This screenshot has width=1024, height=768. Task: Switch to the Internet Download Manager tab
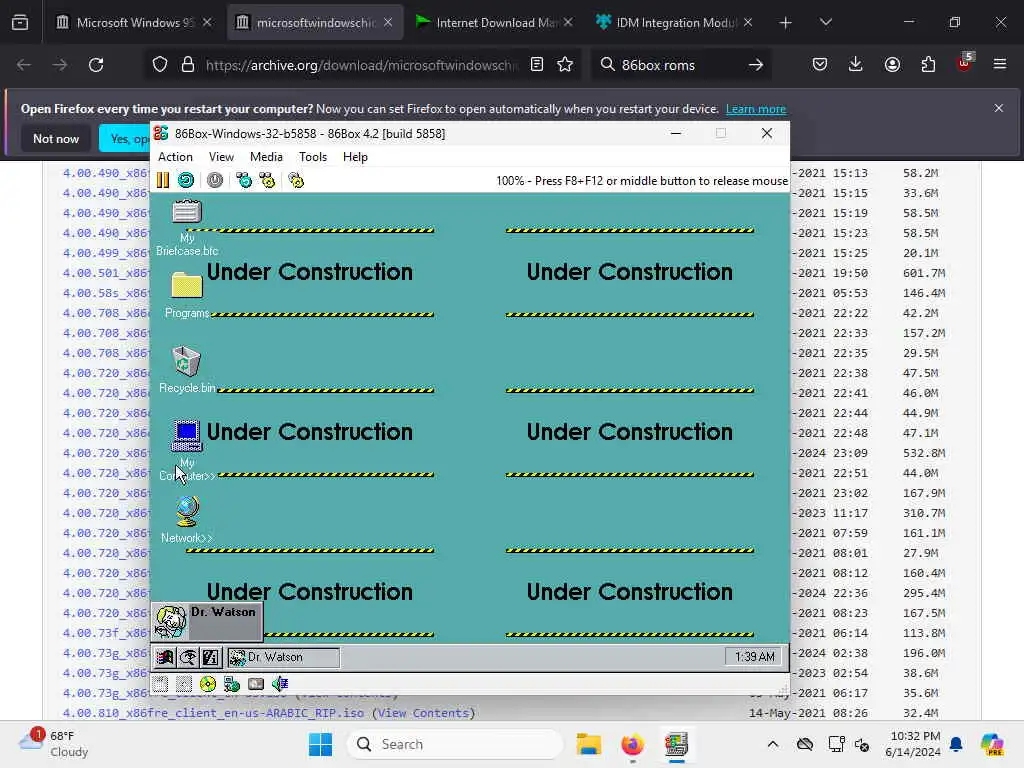coord(494,22)
